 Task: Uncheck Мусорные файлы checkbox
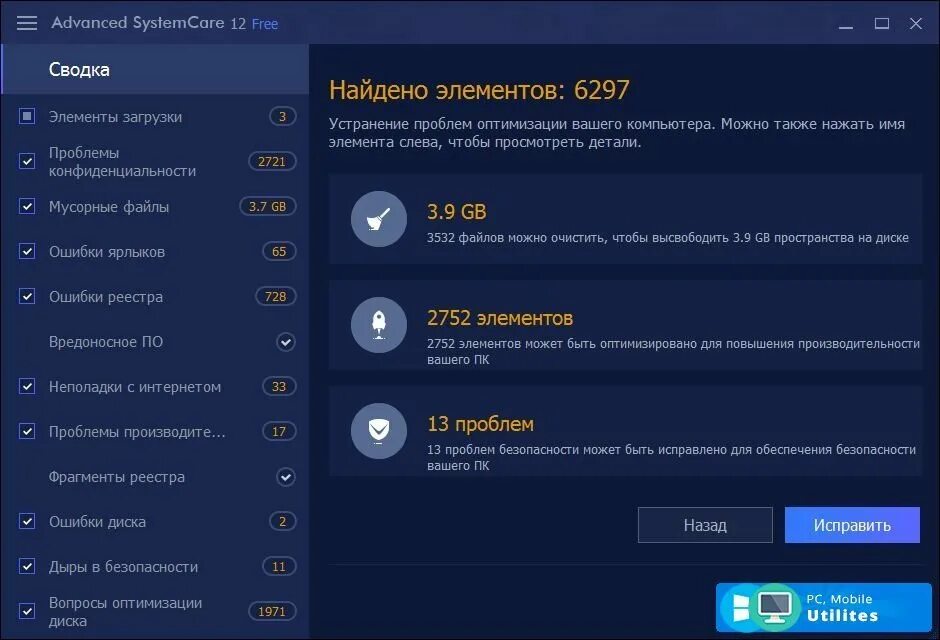click(x=27, y=206)
